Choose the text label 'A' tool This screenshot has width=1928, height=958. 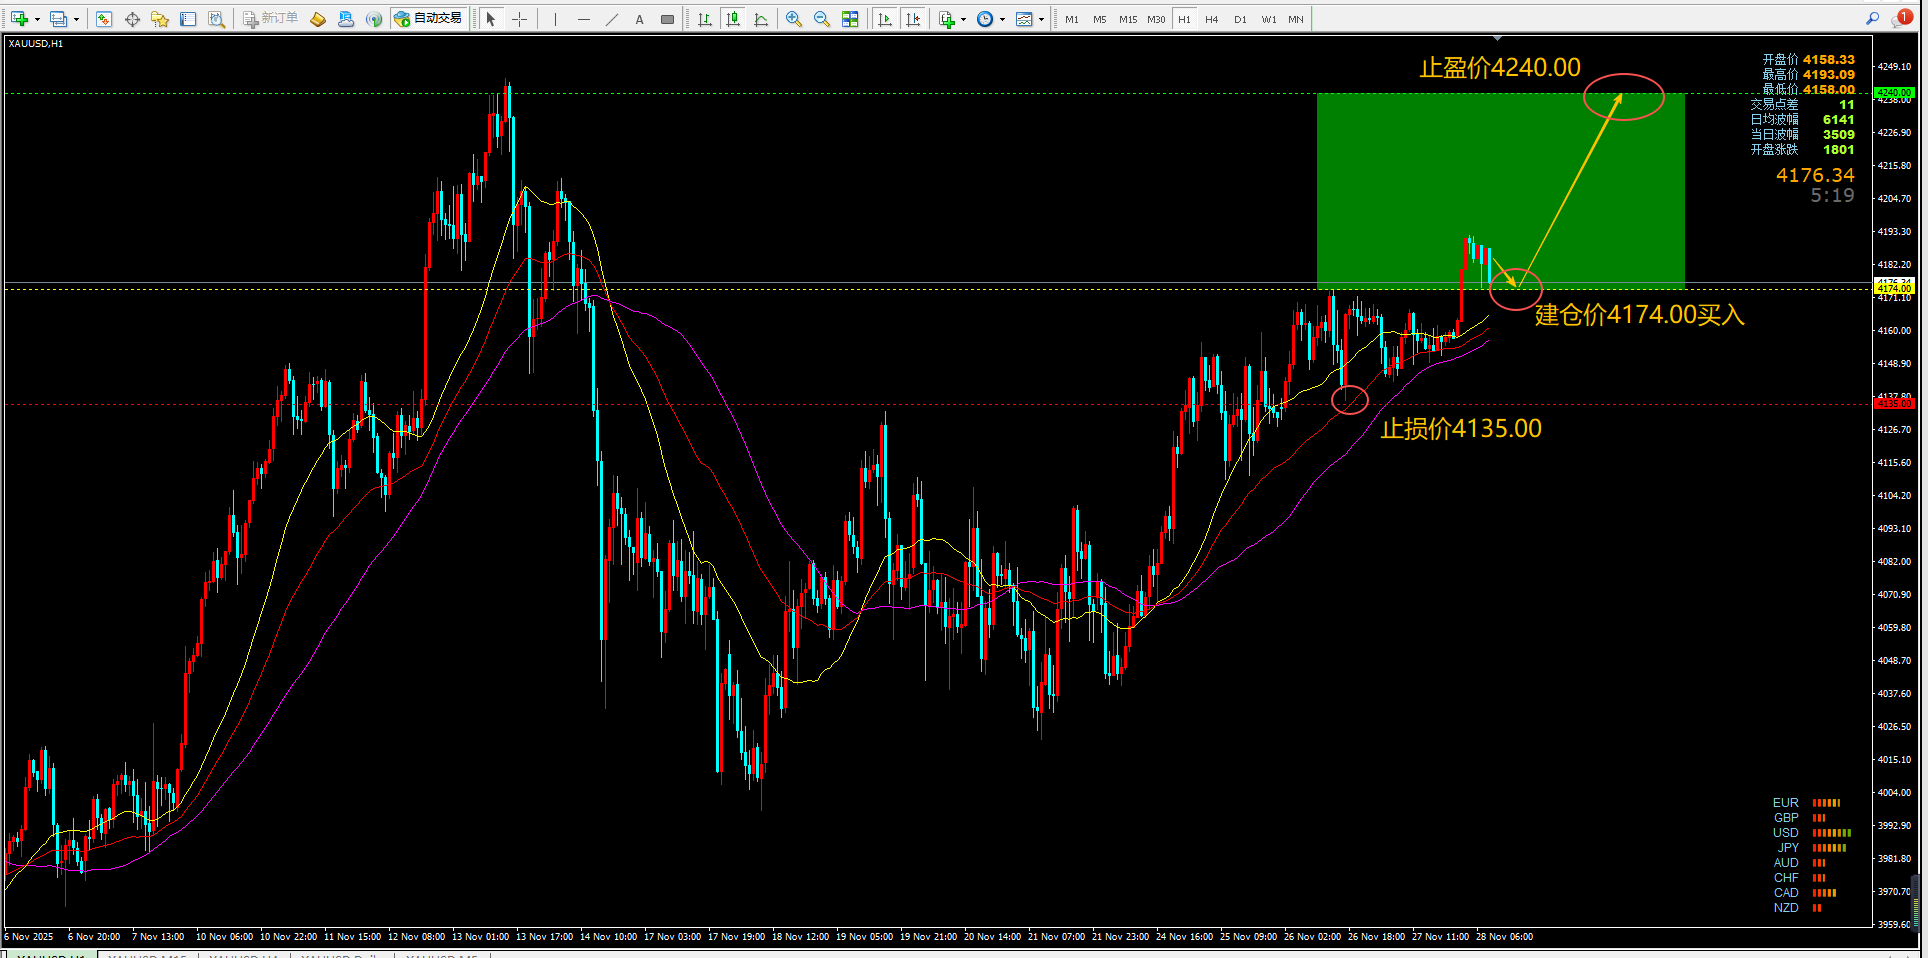click(x=639, y=19)
